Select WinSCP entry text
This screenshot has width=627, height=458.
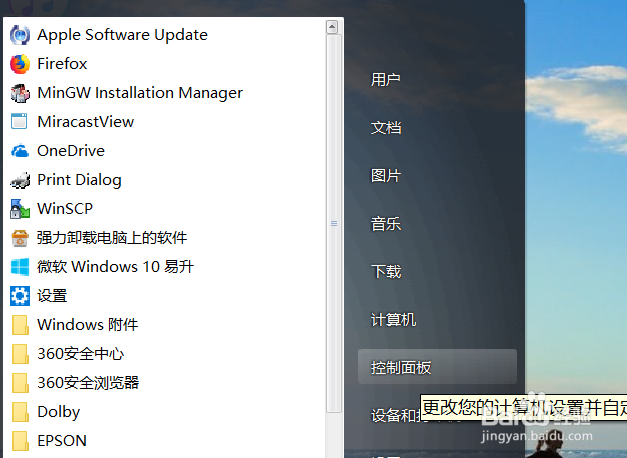click(65, 209)
